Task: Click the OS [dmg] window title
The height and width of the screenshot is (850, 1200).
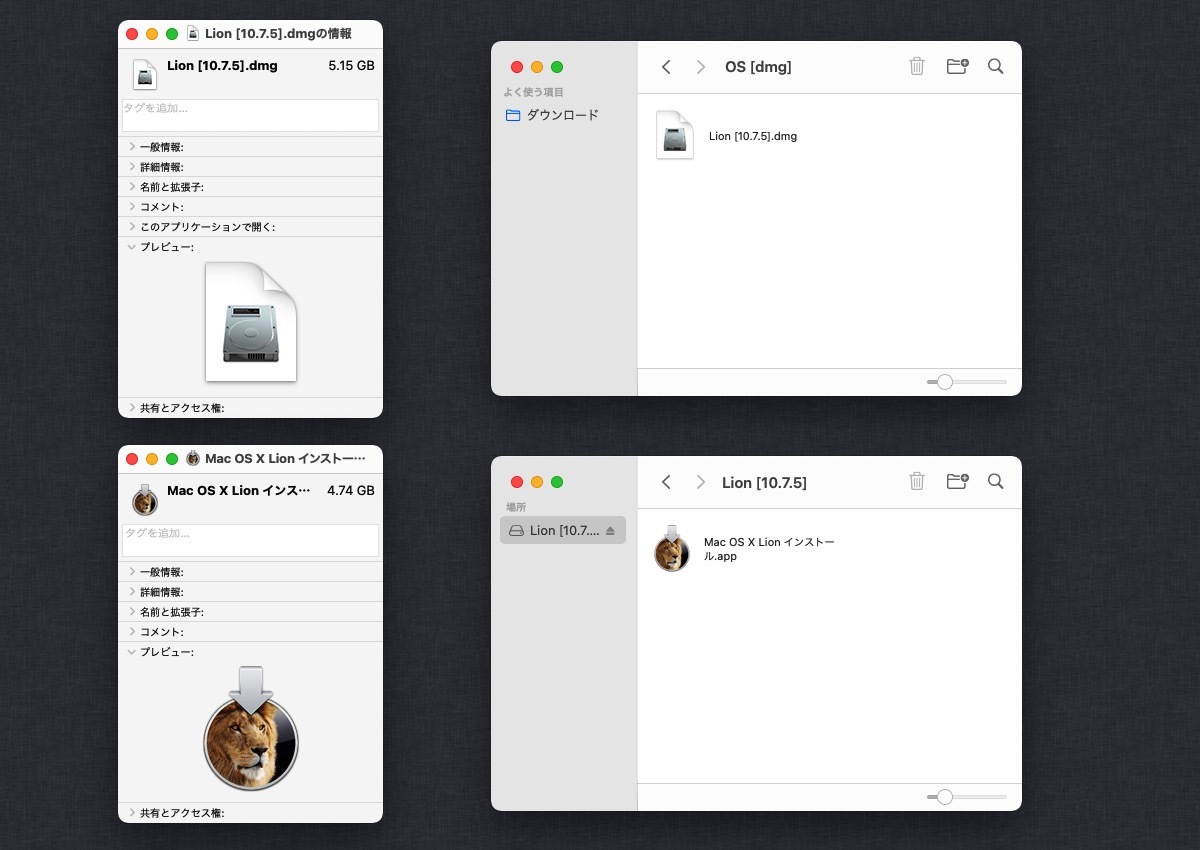Action: pyautogui.click(x=758, y=67)
